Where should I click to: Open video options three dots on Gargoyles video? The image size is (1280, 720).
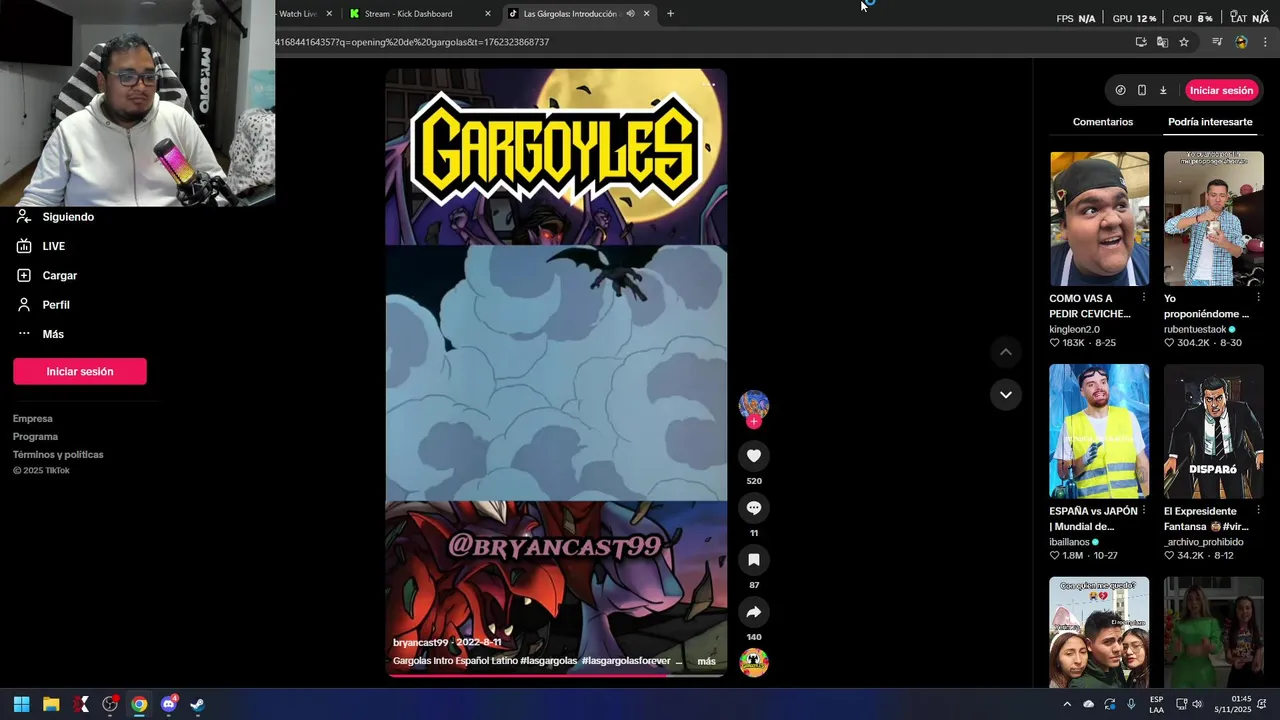[x=709, y=85]
